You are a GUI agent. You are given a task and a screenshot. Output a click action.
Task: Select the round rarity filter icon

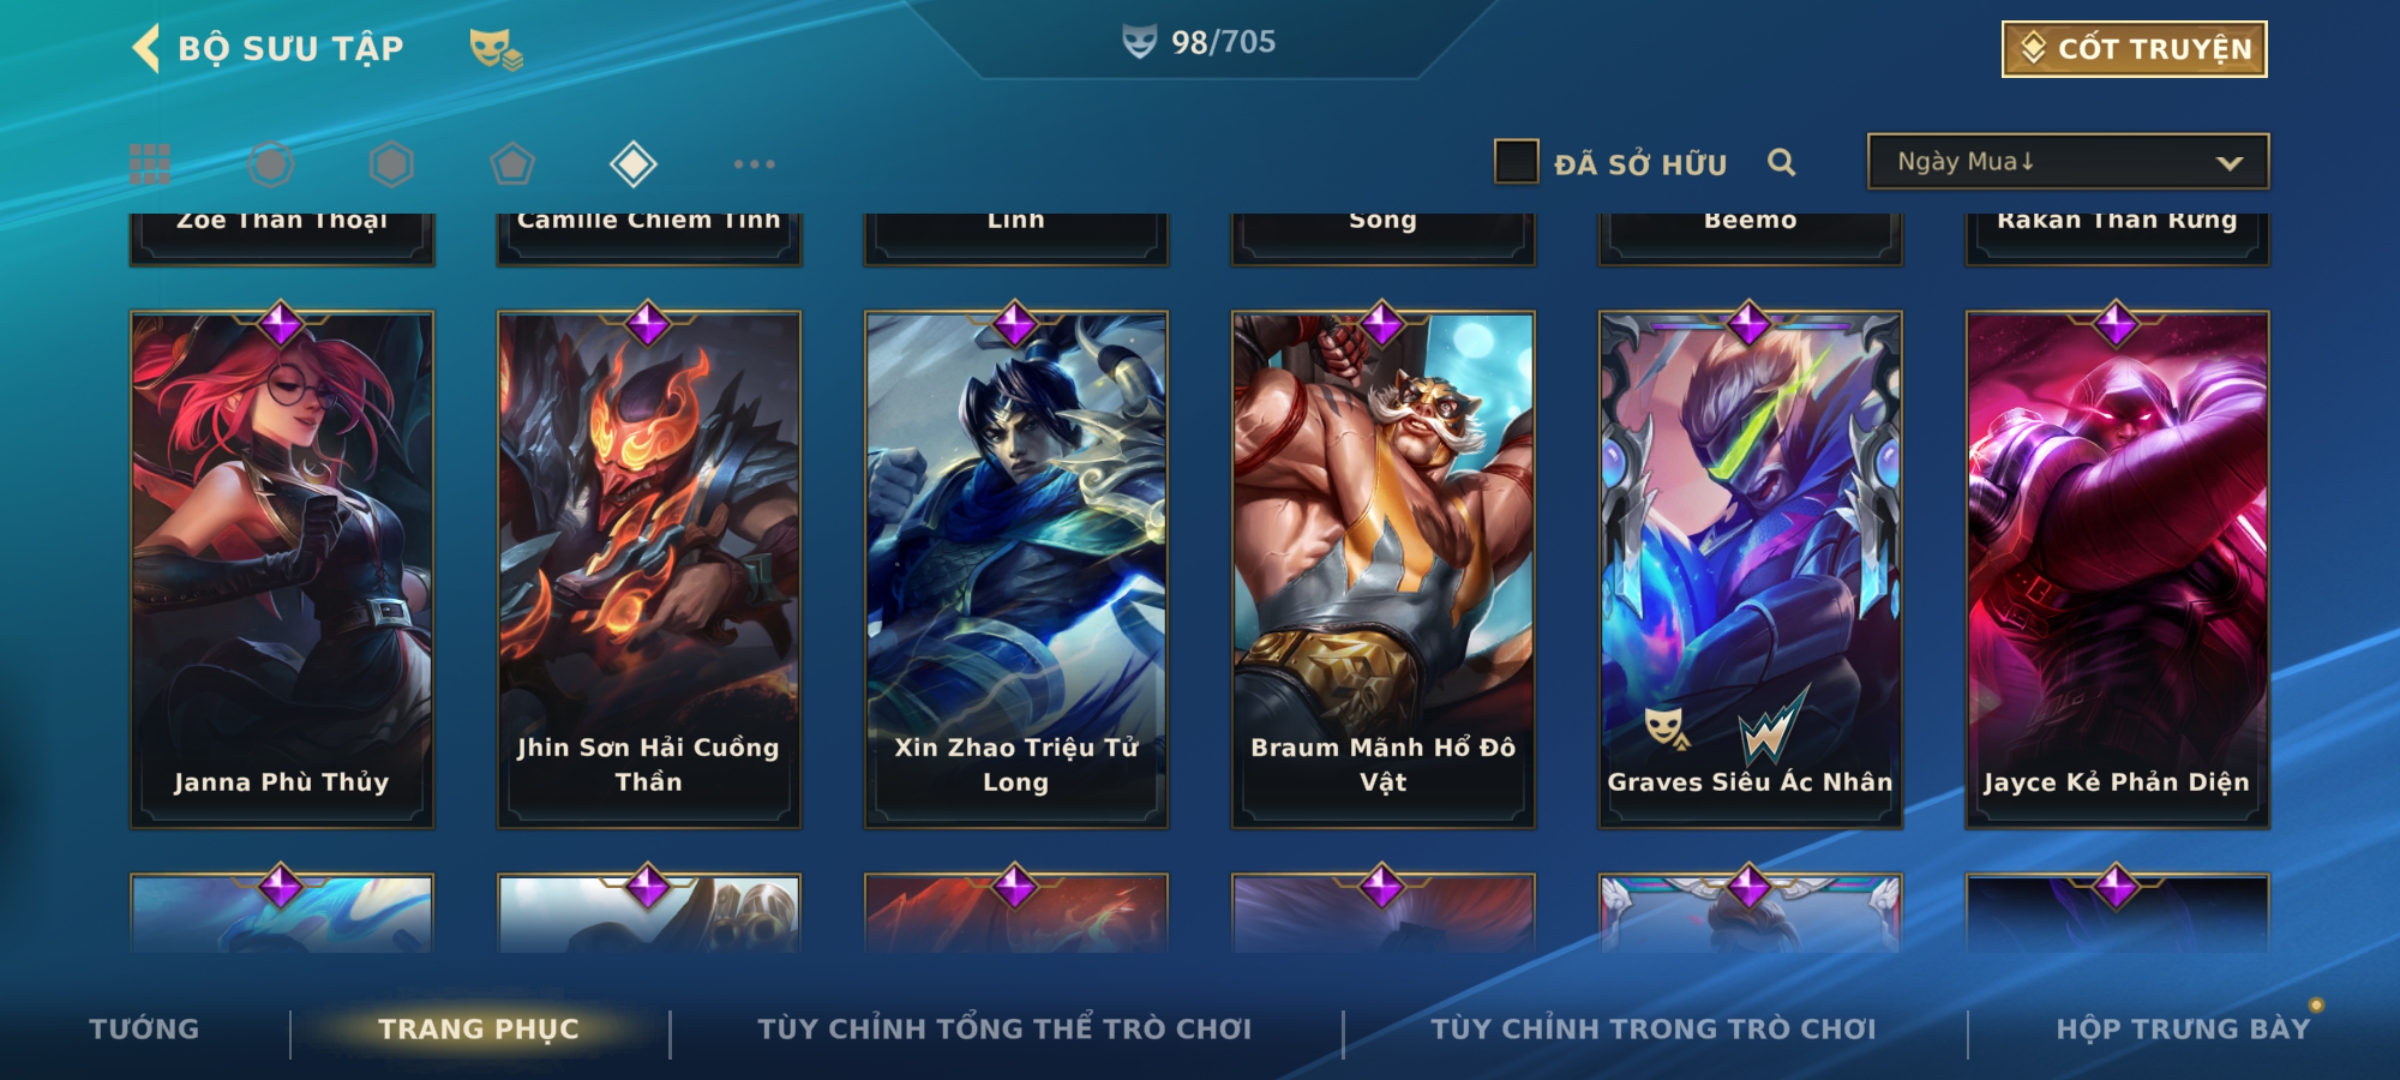tap(271, 164)
